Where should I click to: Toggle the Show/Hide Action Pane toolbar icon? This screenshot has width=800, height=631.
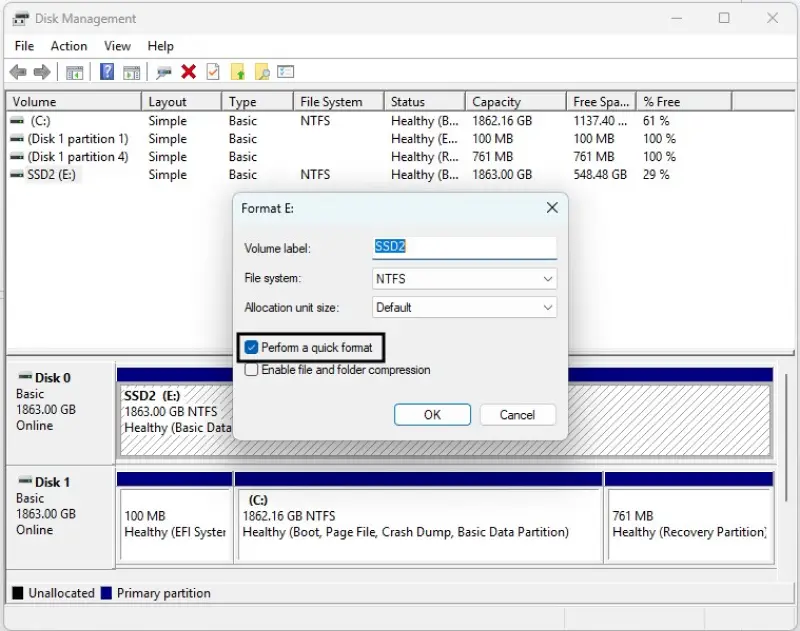(x=131, y=71)
